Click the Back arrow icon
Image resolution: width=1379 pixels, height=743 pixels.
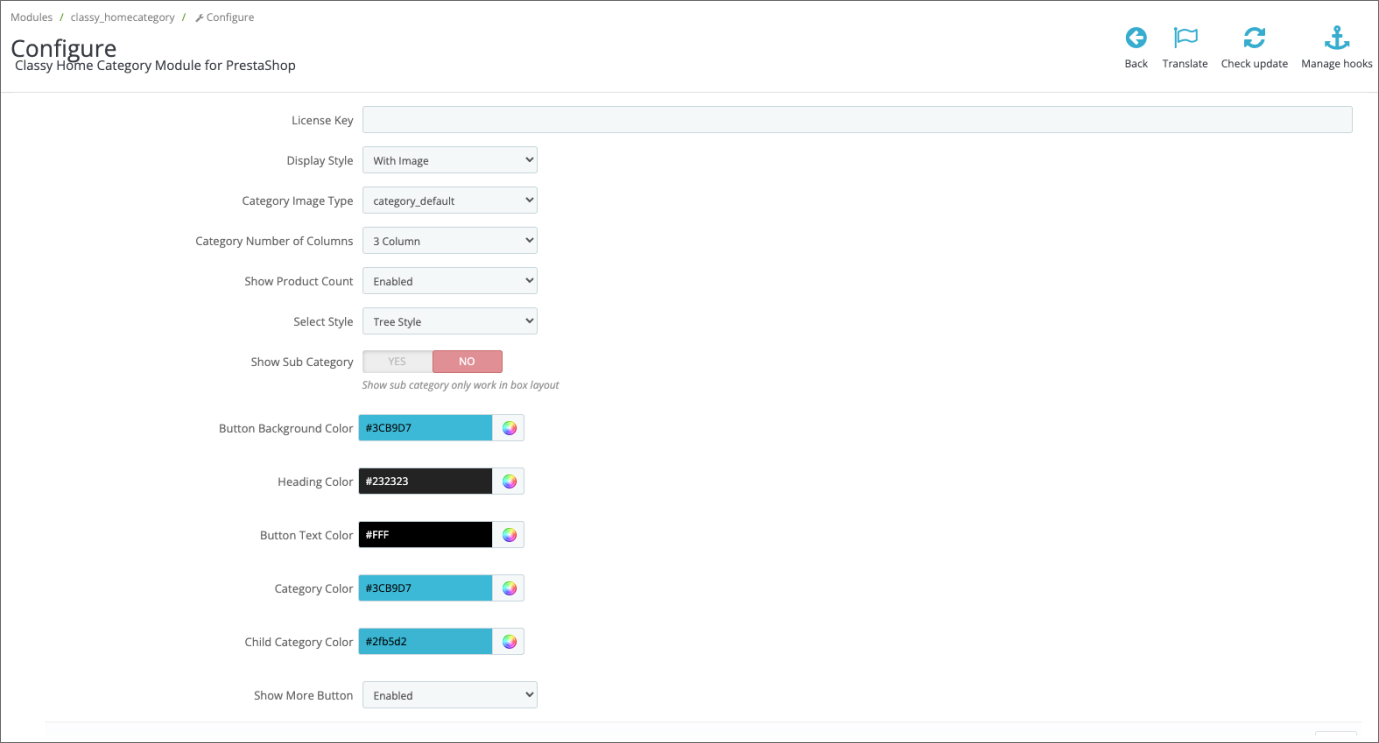pos(1136,38)
